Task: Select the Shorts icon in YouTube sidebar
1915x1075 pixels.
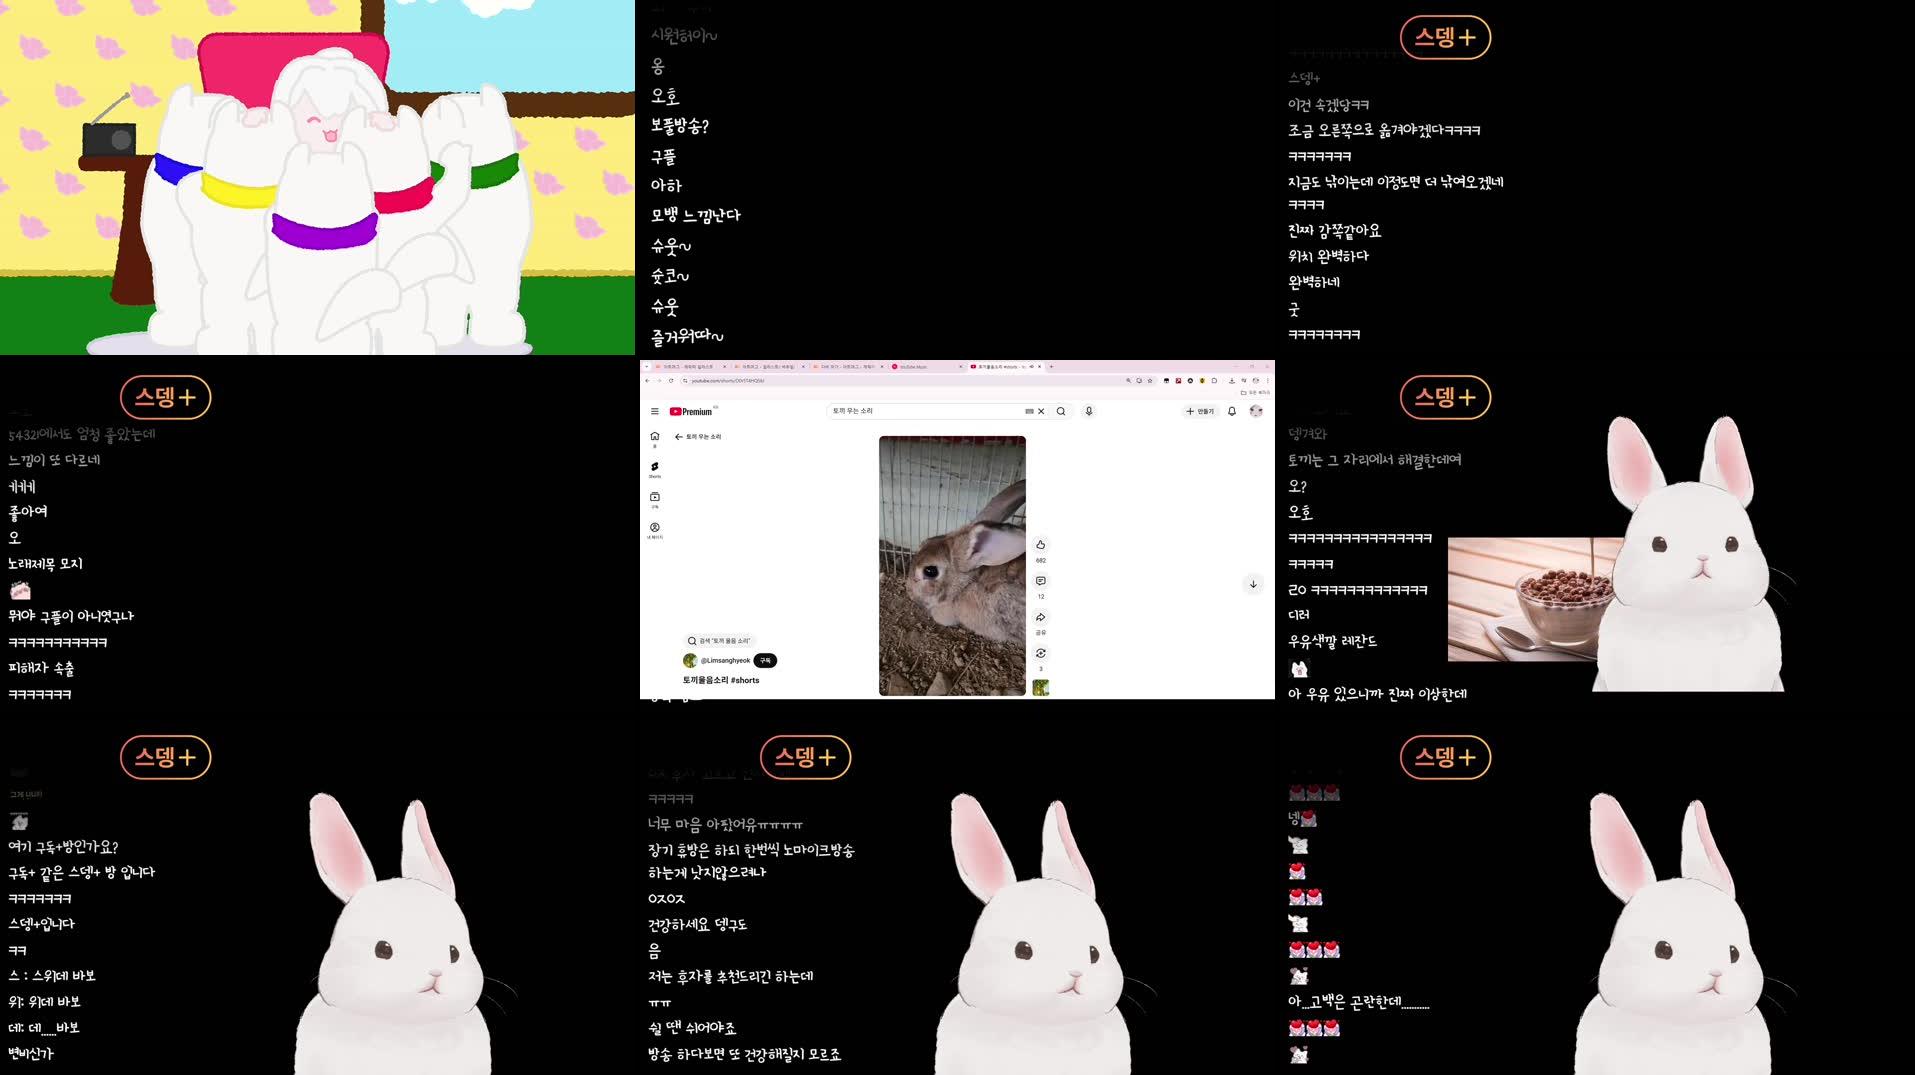Action: click(x=655, y=468)
